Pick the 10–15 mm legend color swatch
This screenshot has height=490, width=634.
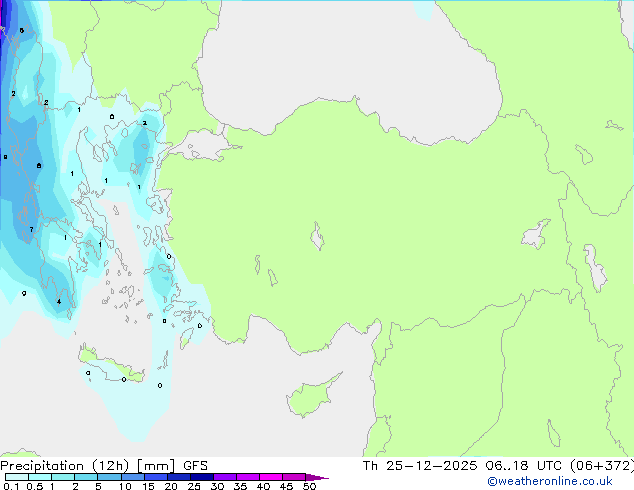click(x=133, y=477)
